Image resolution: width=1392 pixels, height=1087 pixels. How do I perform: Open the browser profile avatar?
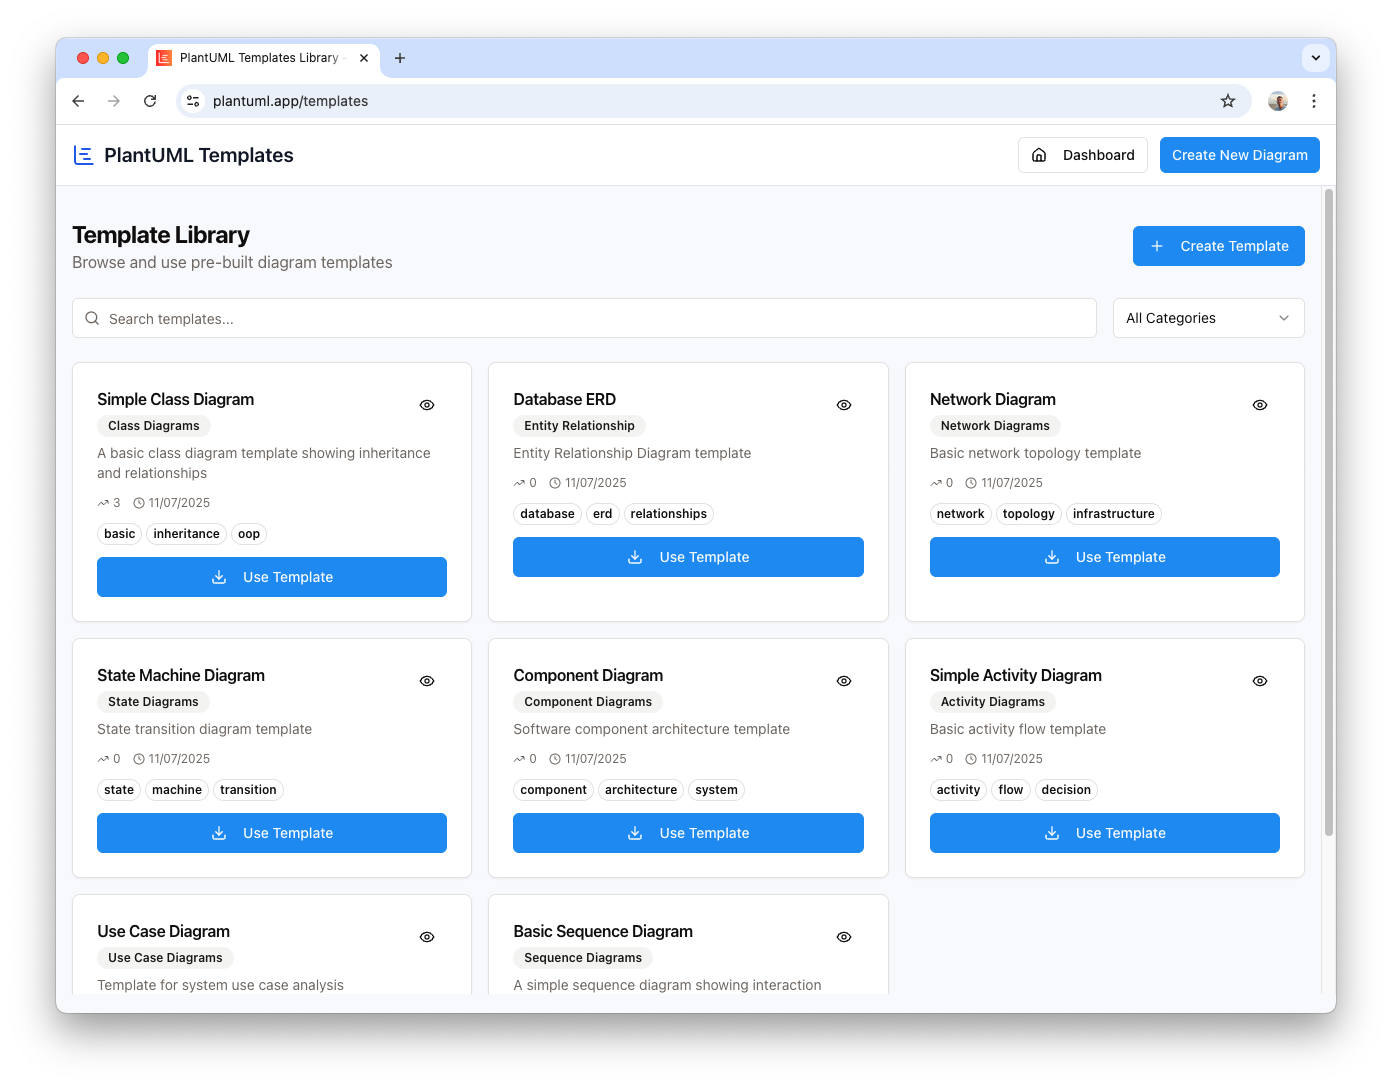pos(1278,101)
